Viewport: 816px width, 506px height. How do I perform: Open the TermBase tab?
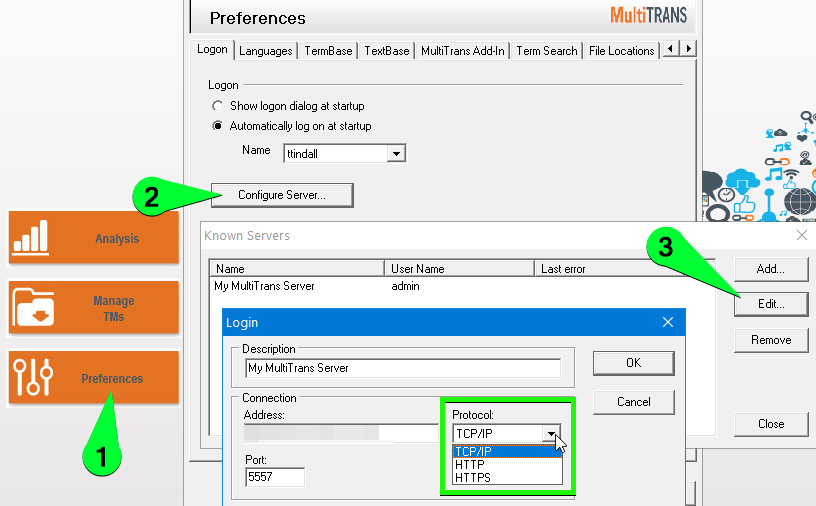(x=328, y=51)
